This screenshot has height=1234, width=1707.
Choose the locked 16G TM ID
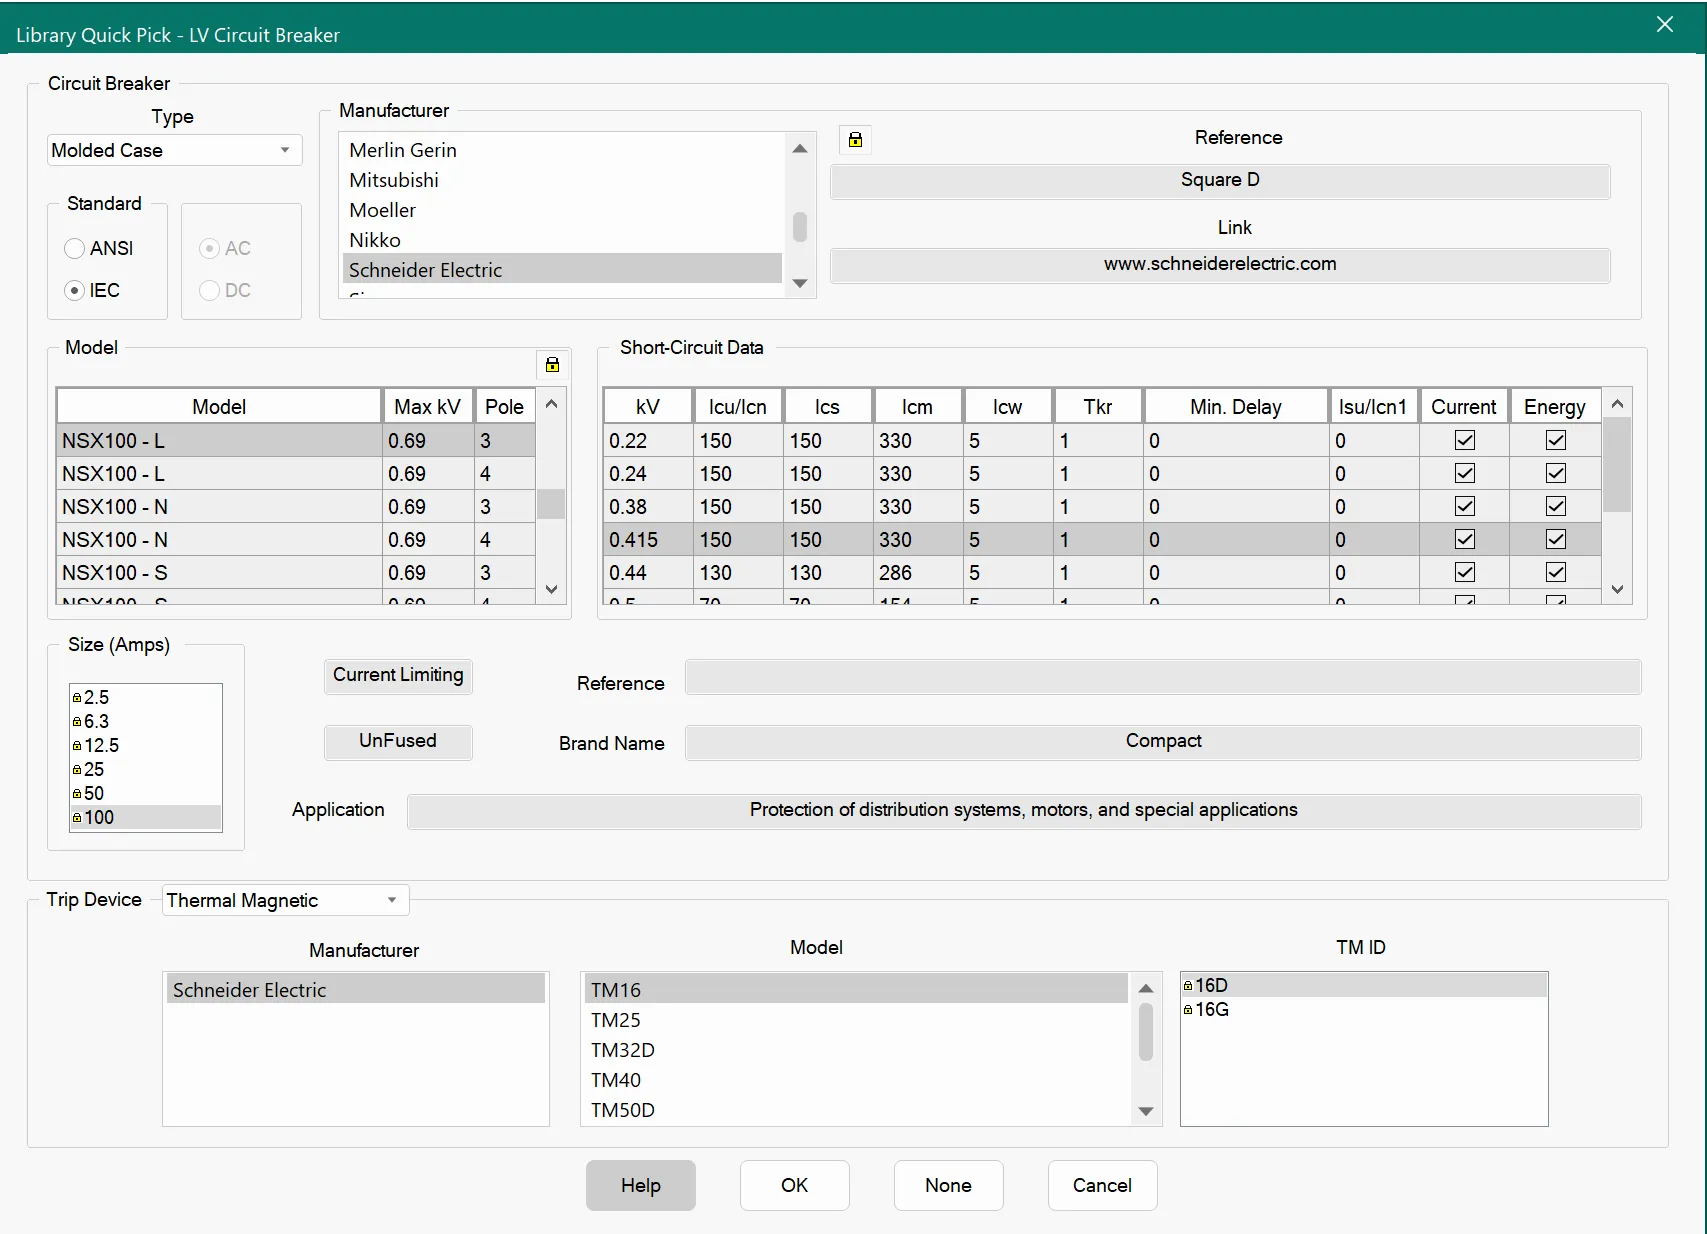click(1212, 1009)
